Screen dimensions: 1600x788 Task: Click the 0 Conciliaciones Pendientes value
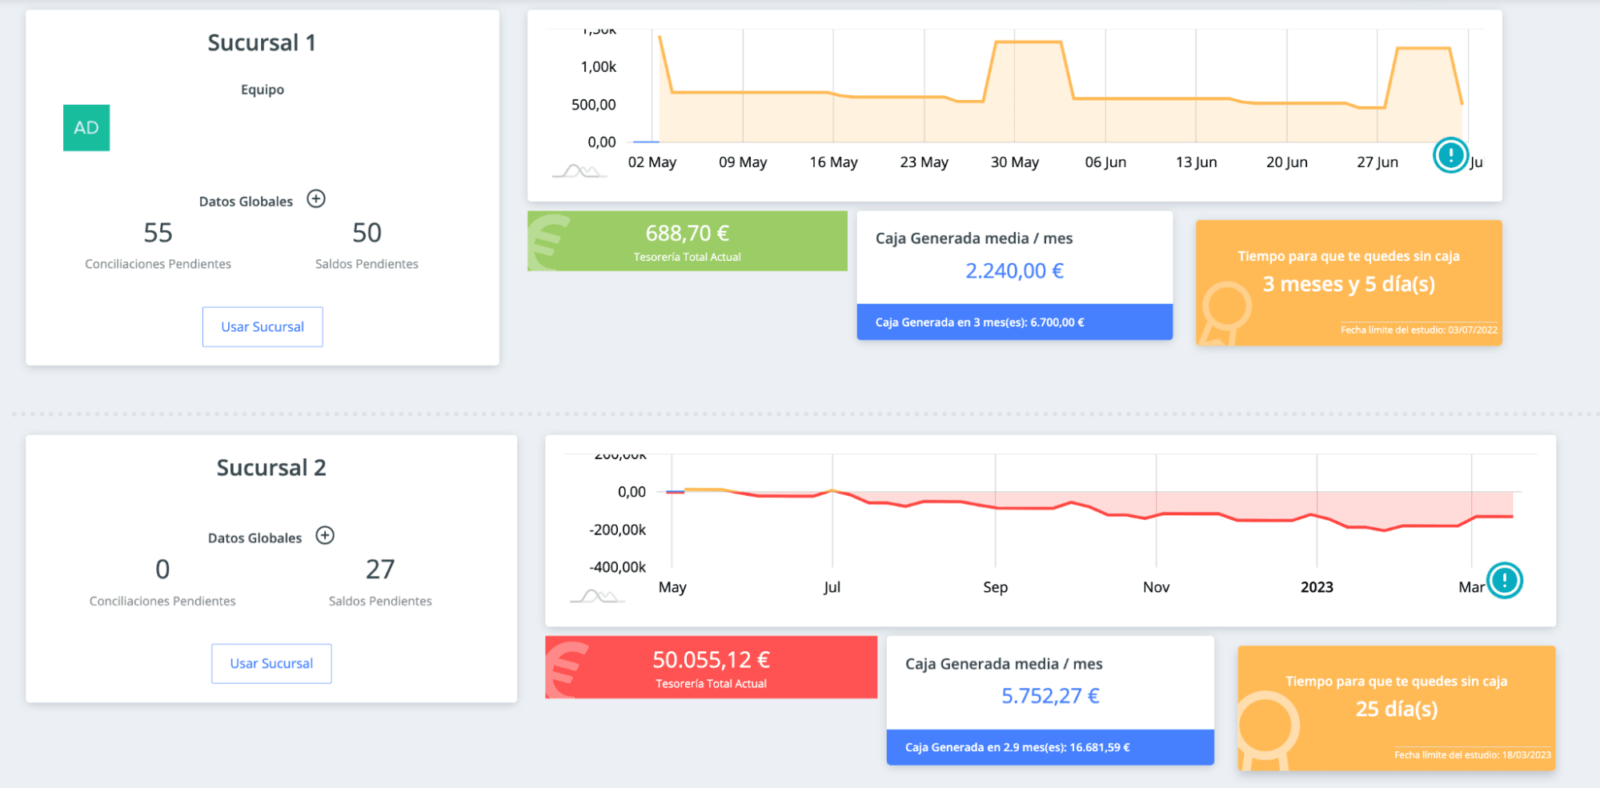tap(162, 570)
